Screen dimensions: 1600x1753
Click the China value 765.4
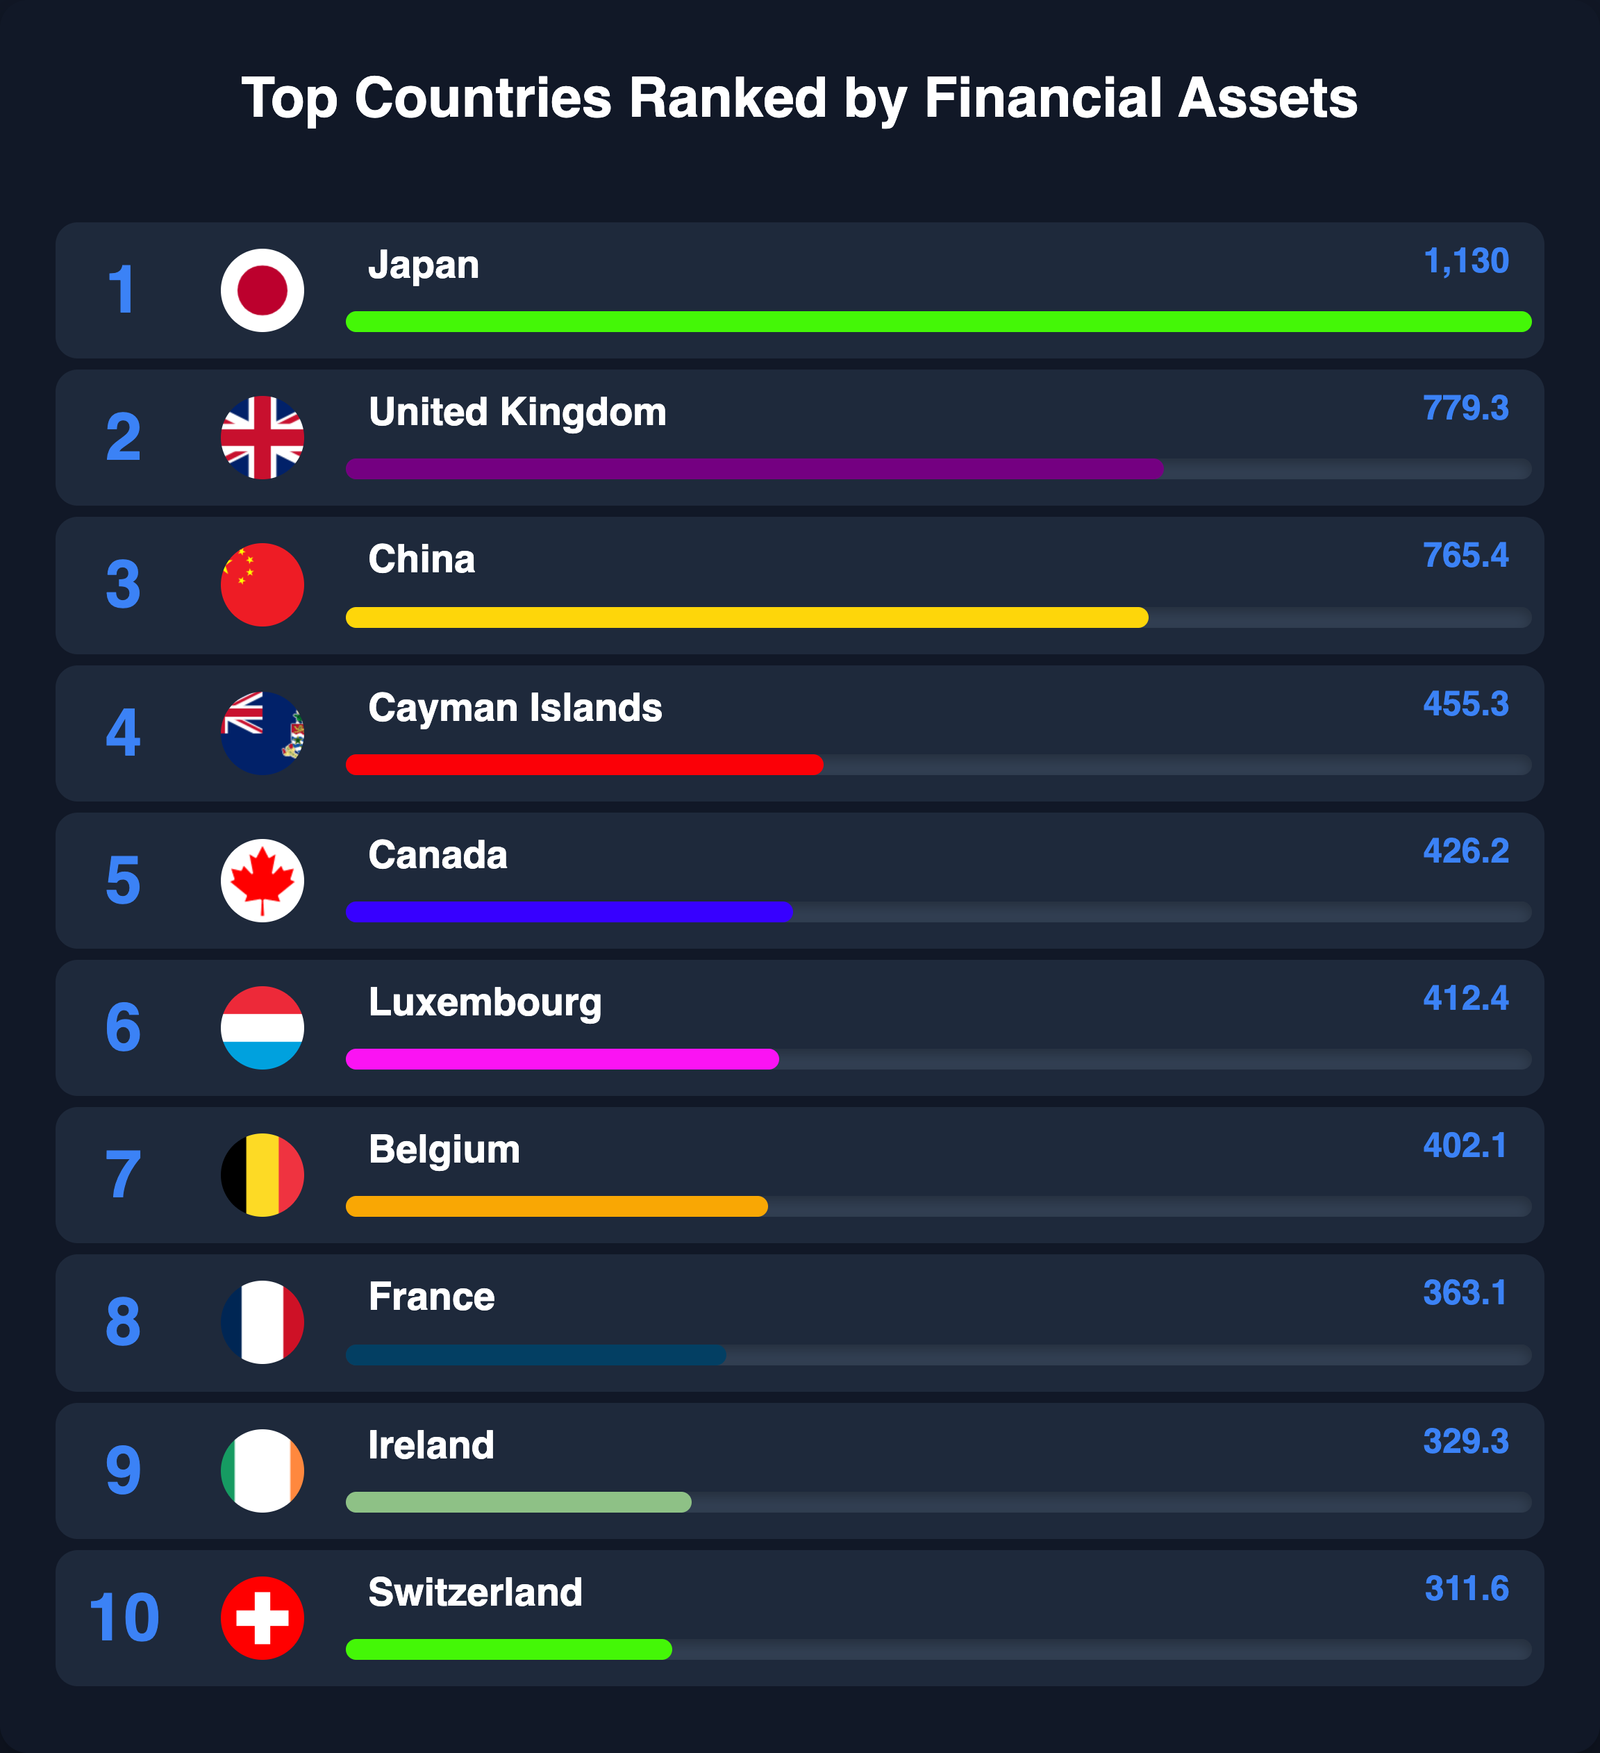click(x=1465, y=555)
